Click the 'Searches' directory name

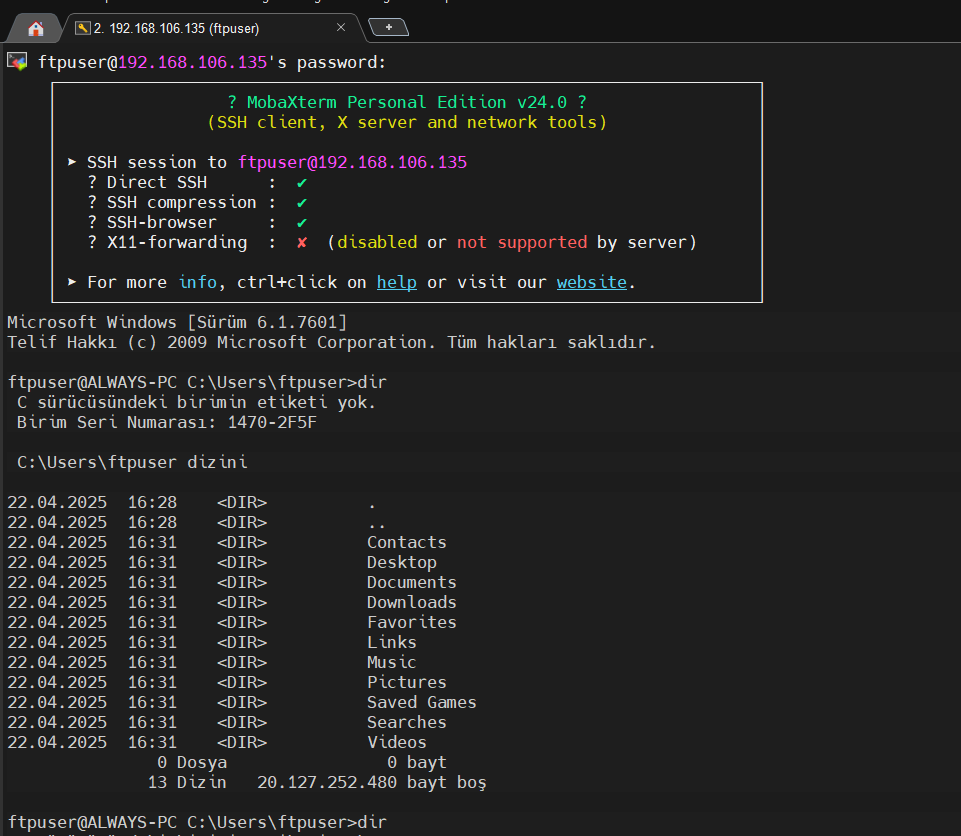pos(406,723)
